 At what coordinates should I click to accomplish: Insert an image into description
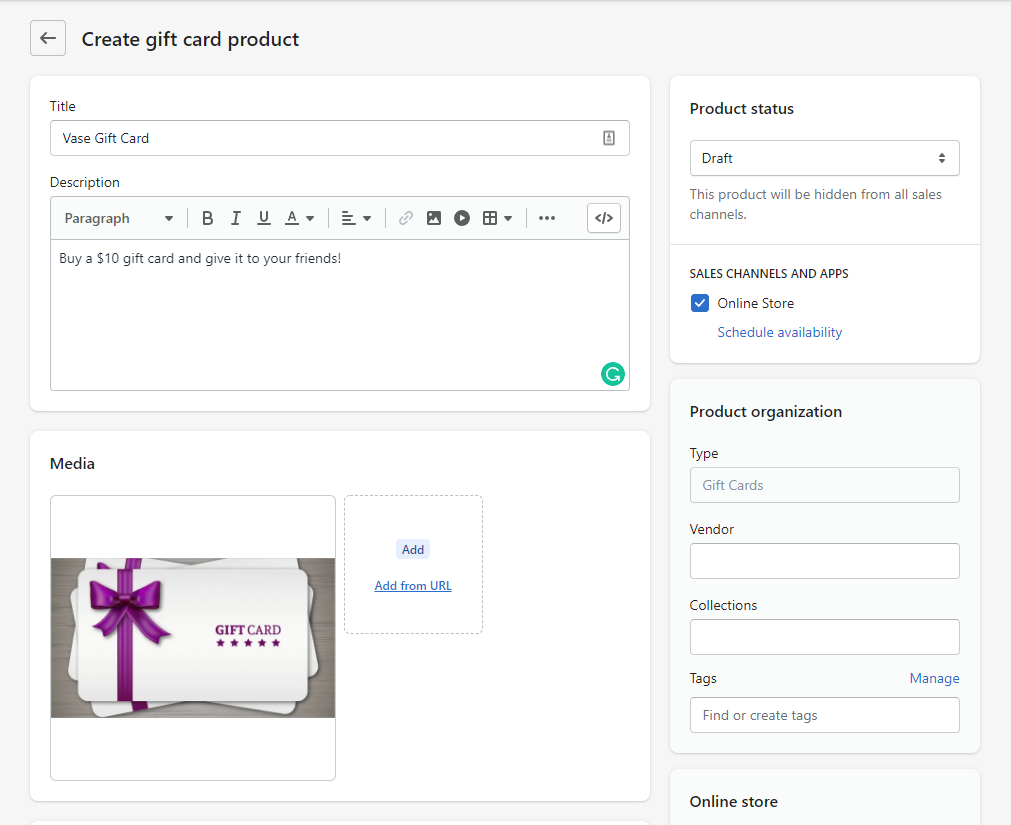coord(434,218)
